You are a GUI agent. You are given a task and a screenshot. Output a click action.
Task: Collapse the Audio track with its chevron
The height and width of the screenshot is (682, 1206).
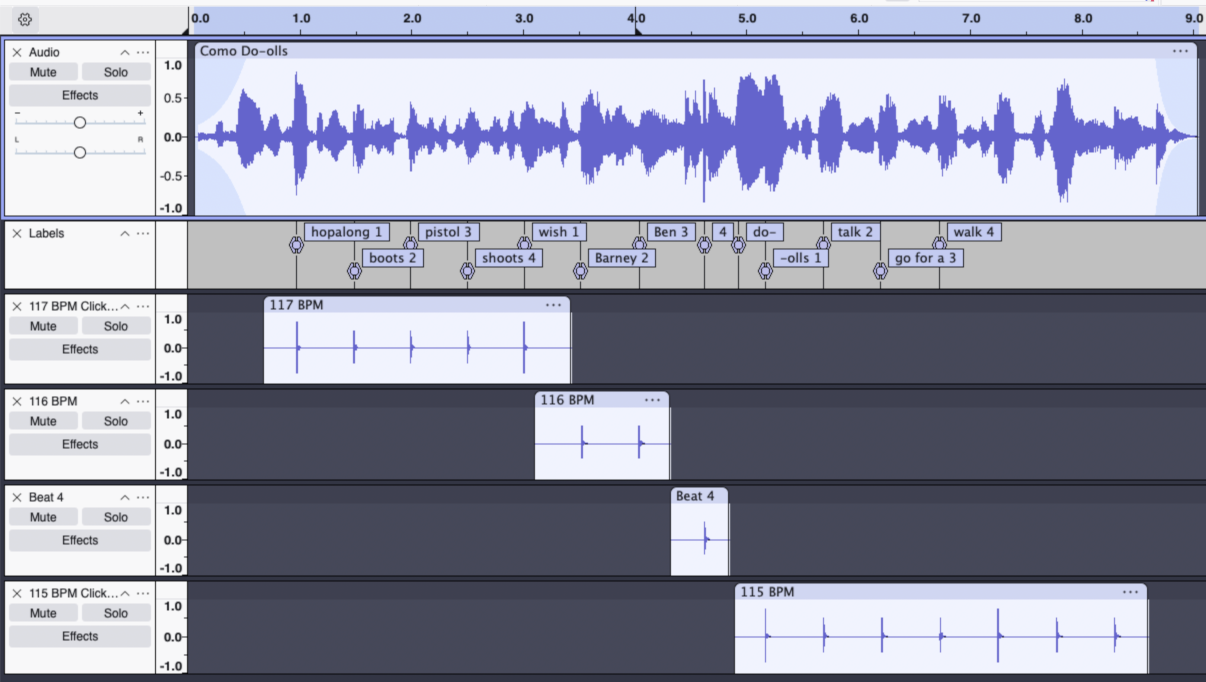coord(124,51)
